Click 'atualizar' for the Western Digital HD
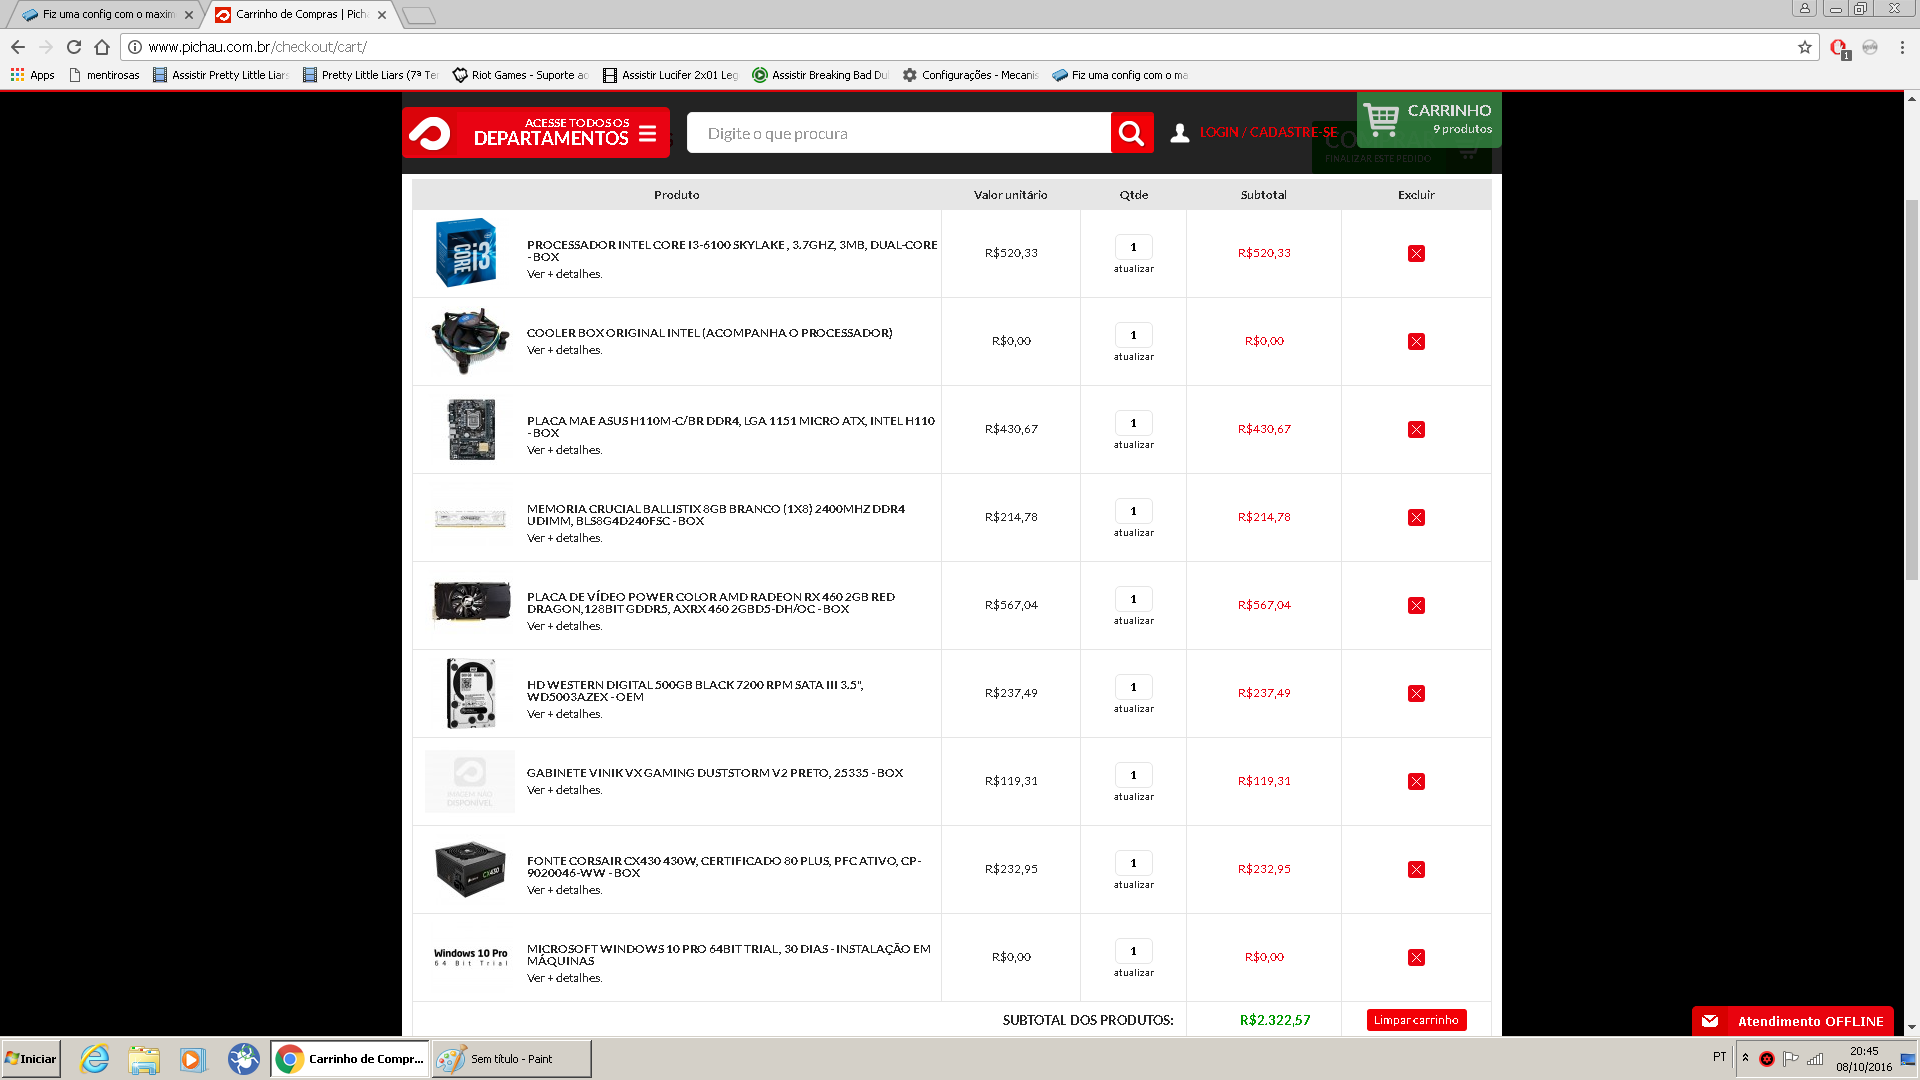The height and width of the screenshot is (1080, 1920). tap(1133, 709)
